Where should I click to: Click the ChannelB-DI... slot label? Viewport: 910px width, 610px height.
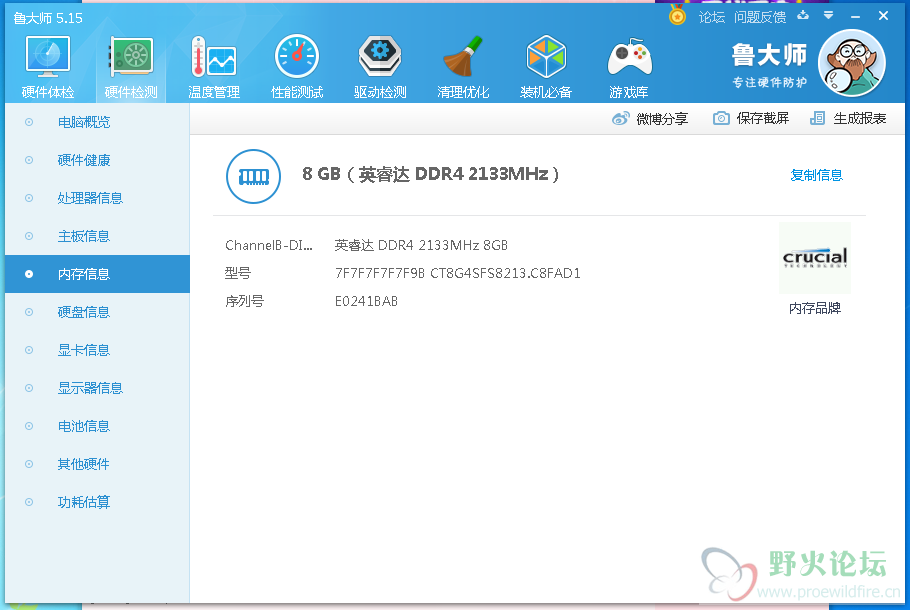(x=269, y=246)
